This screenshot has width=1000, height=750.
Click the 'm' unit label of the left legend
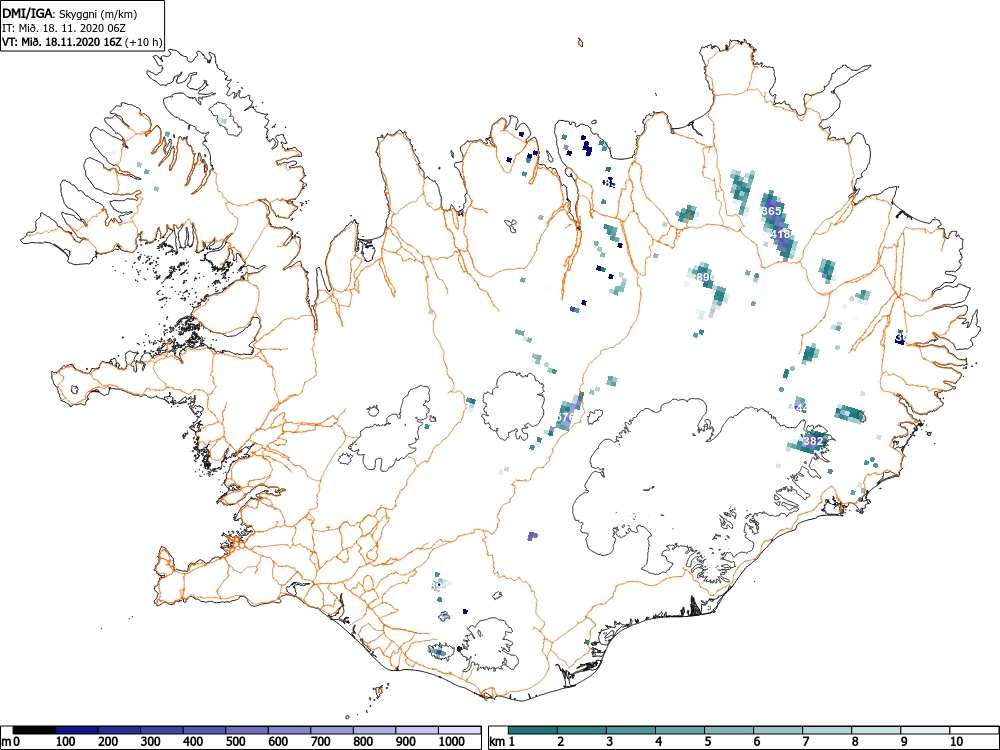coord(7,742)
